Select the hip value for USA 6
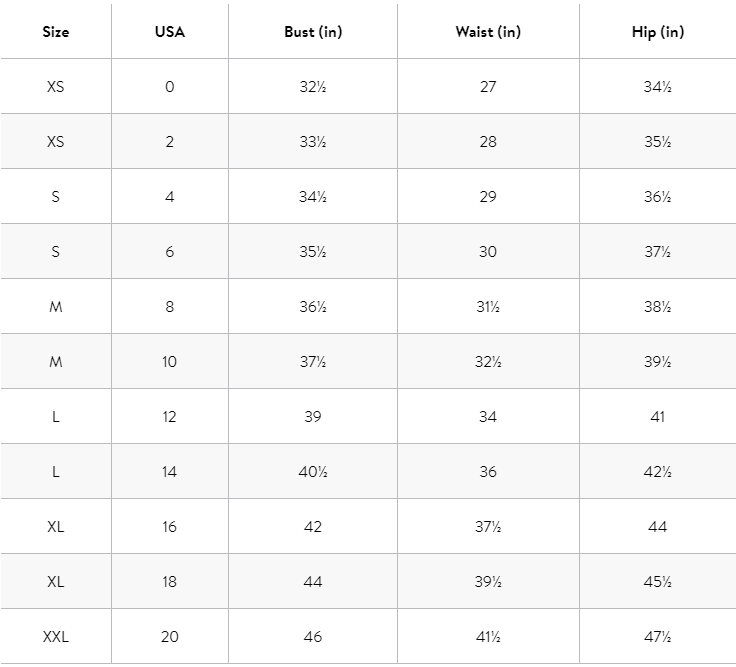Image resolution: width=736 pixels, height=667 pixels. [x=657, y=252]
